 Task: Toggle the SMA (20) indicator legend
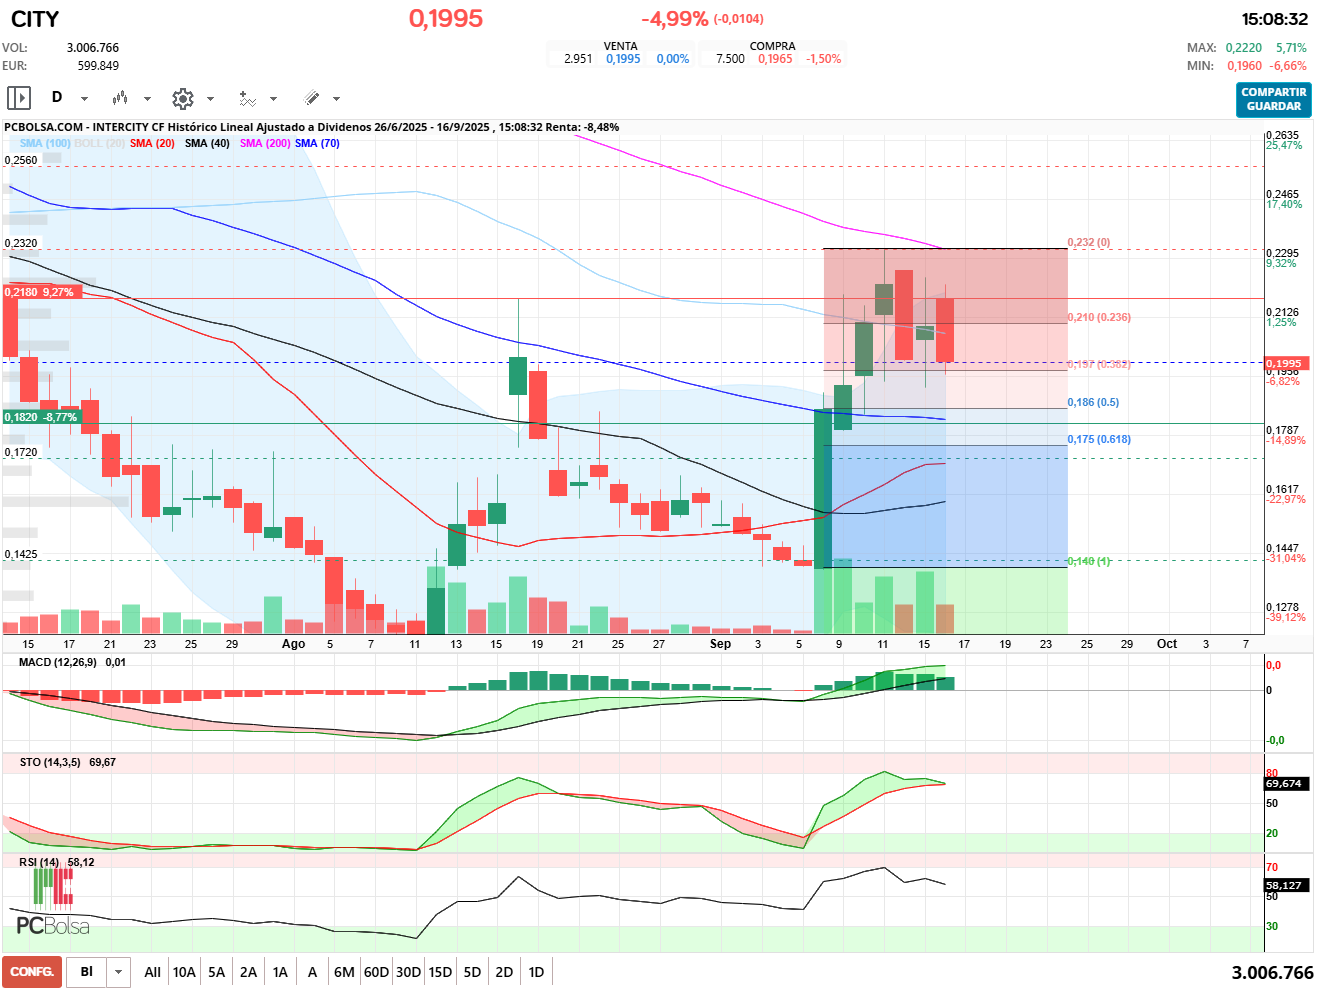coord(152,143)
